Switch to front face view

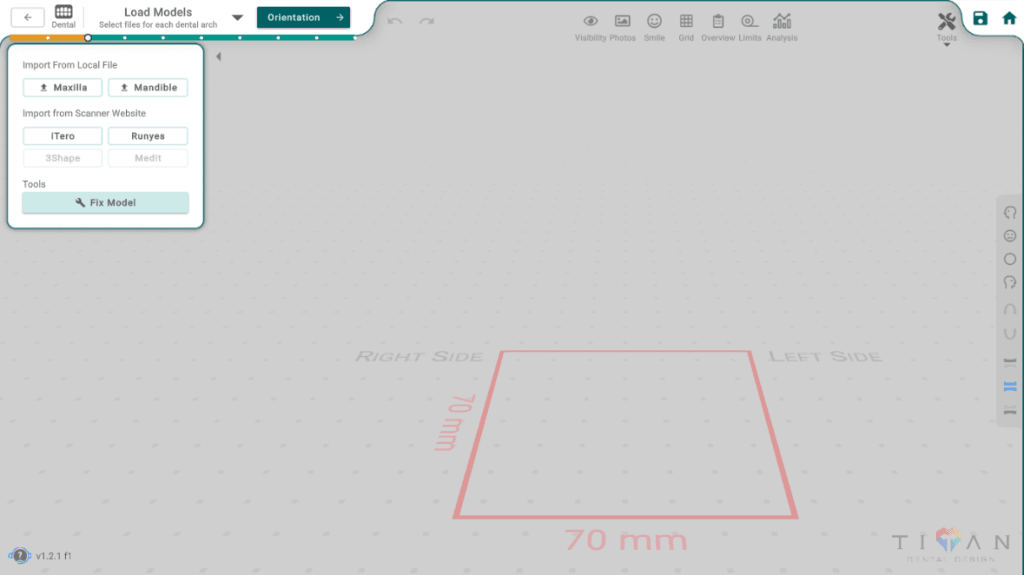point(1010,236)
